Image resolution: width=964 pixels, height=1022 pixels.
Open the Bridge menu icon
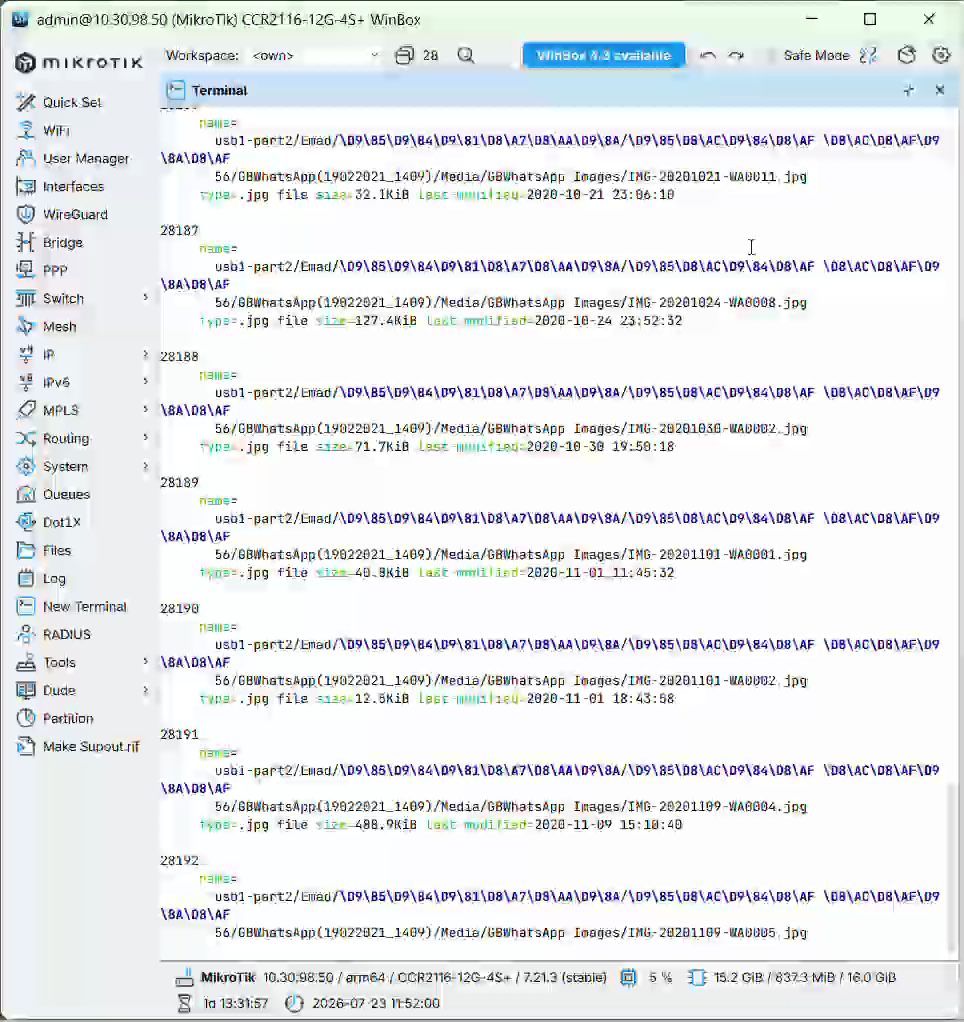tap(25, 242)
